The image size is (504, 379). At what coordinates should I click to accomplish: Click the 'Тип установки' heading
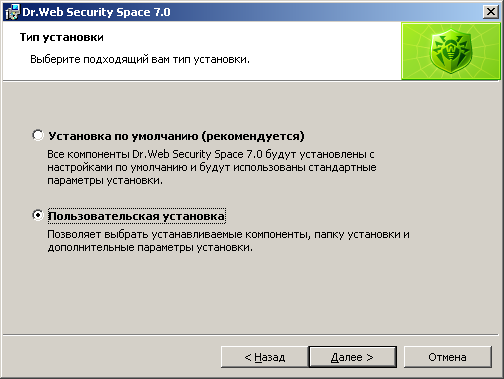[62, 37]
